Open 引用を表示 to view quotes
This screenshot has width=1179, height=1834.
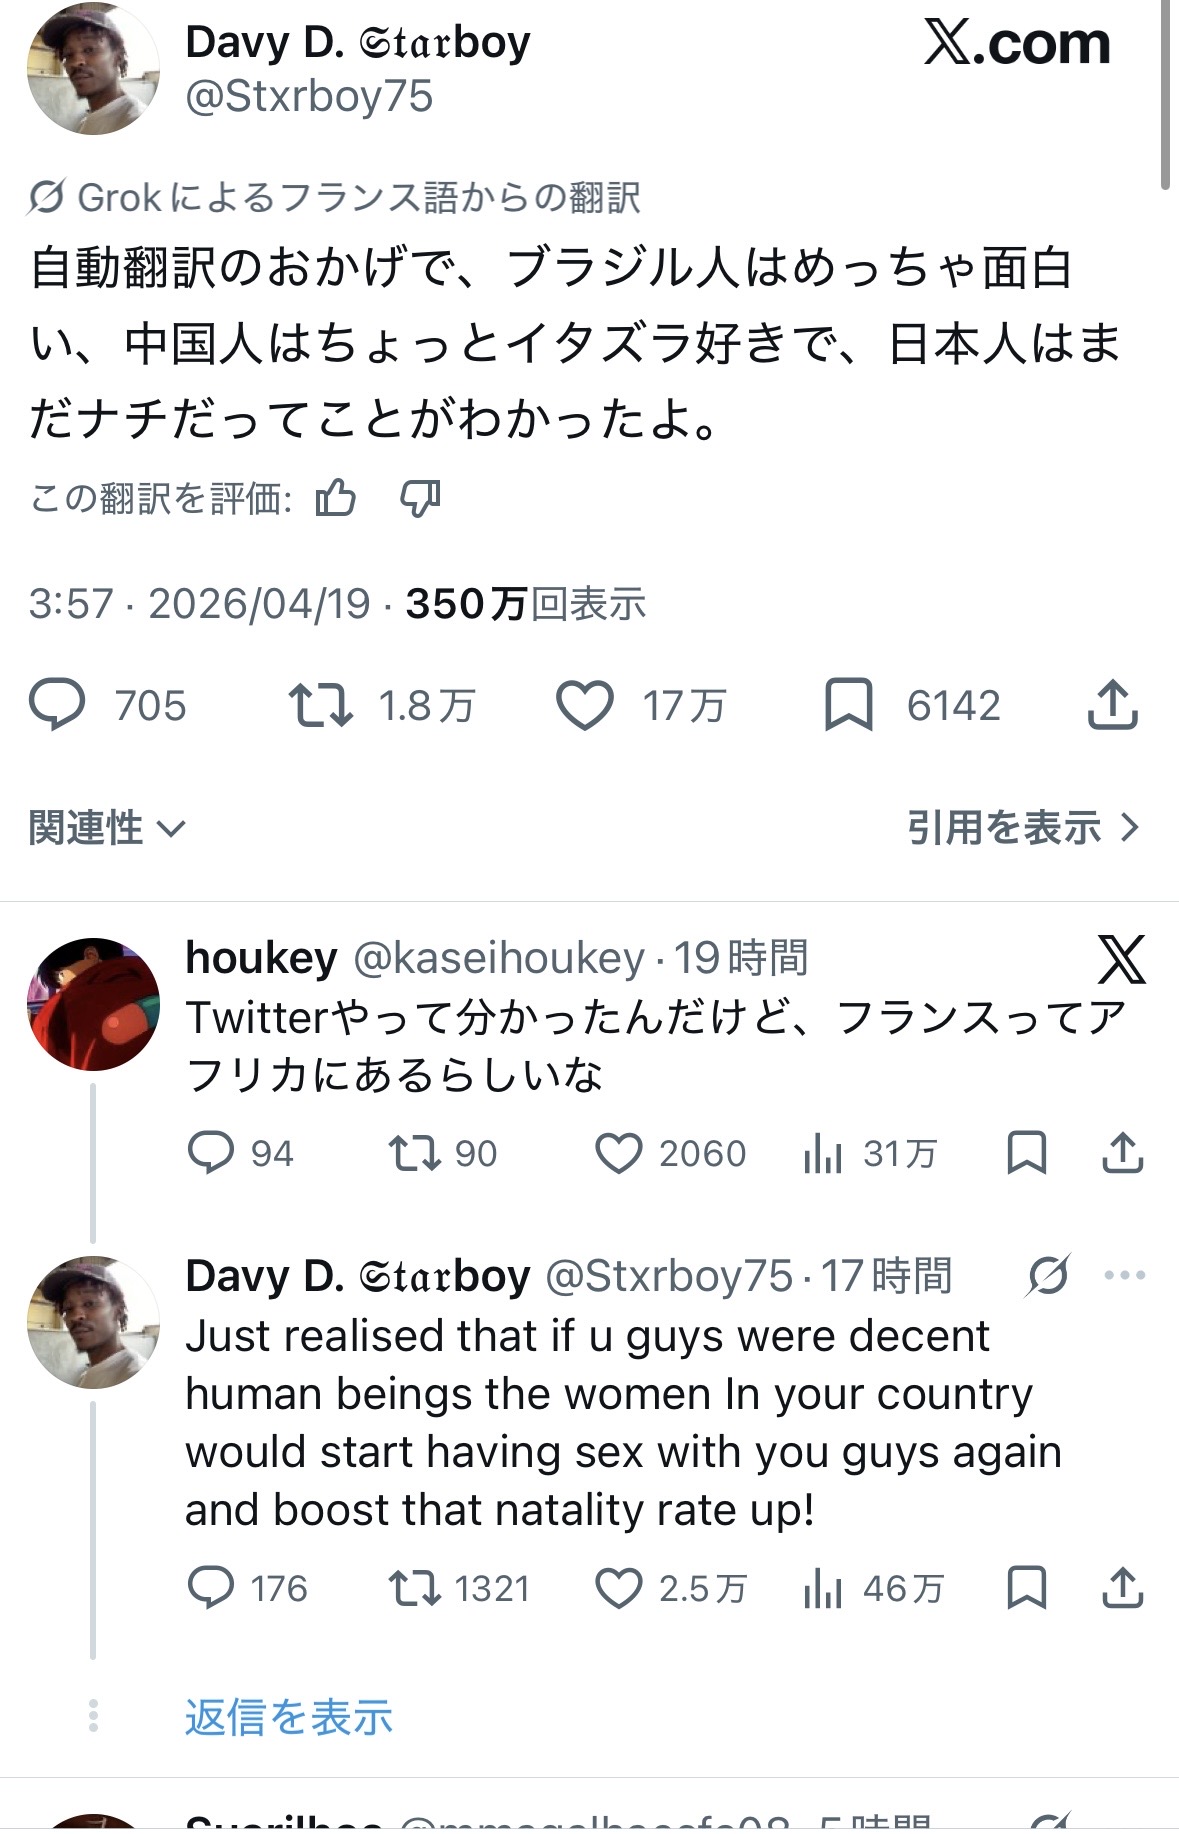click(x=1022, y=828)
